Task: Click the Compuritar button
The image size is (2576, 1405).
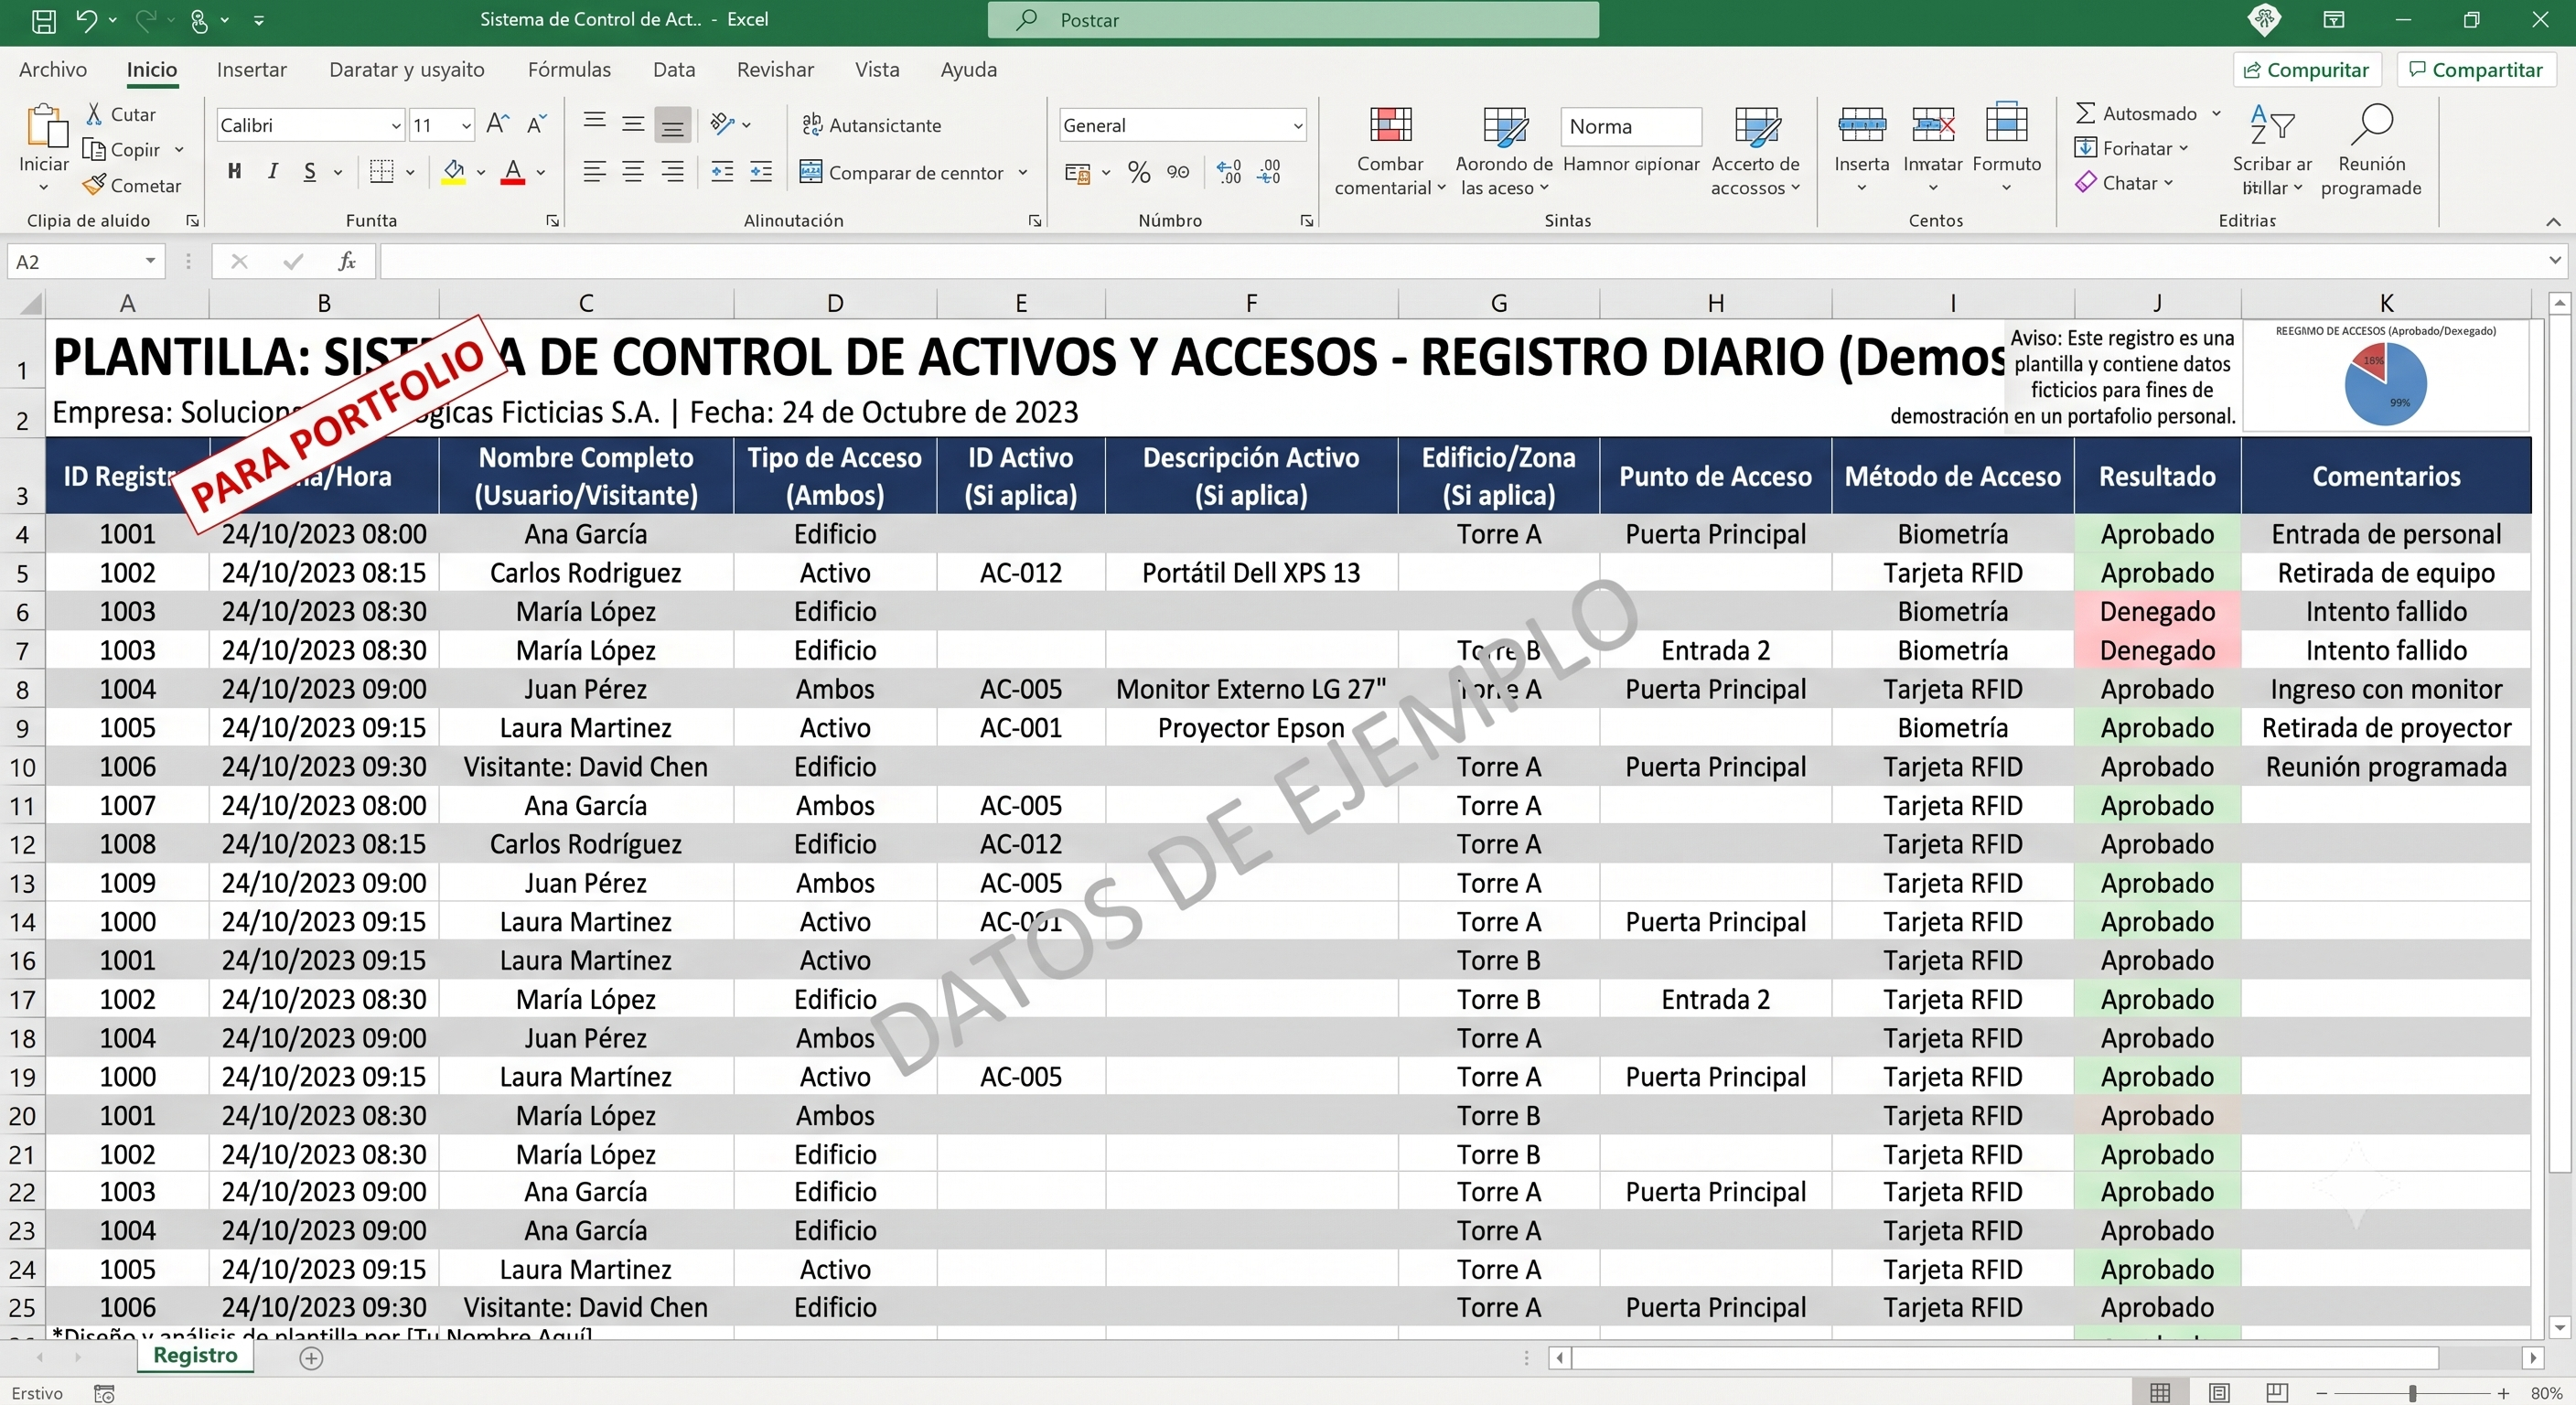Action: point(2307,70)
